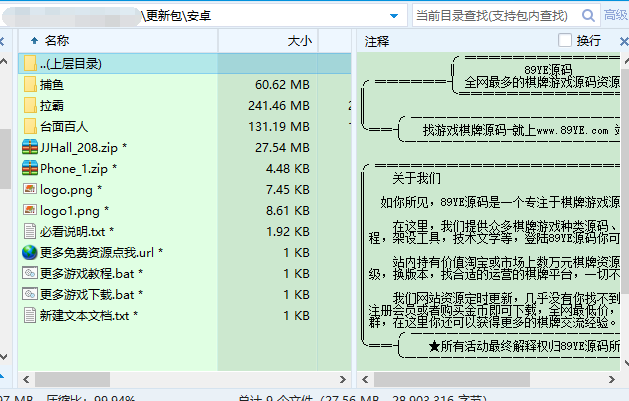This screenshot has width=629, height=401.
Task: Click the logo.png image file icon
Action: pos(30,189)
